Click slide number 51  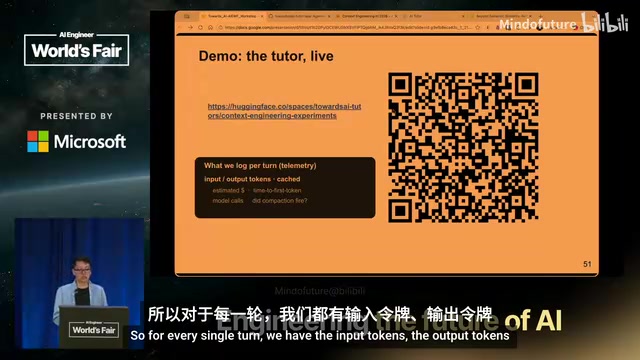tap(587, 264)
